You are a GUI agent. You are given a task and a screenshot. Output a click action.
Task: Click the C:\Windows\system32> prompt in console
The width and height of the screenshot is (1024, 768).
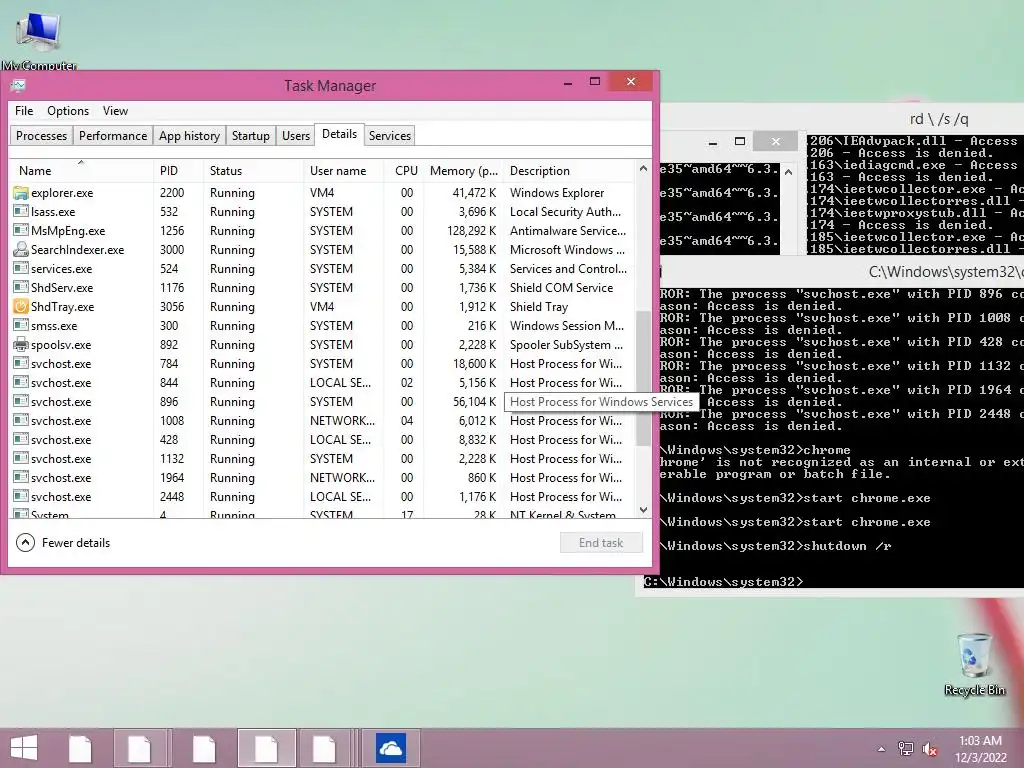[724, 581]
